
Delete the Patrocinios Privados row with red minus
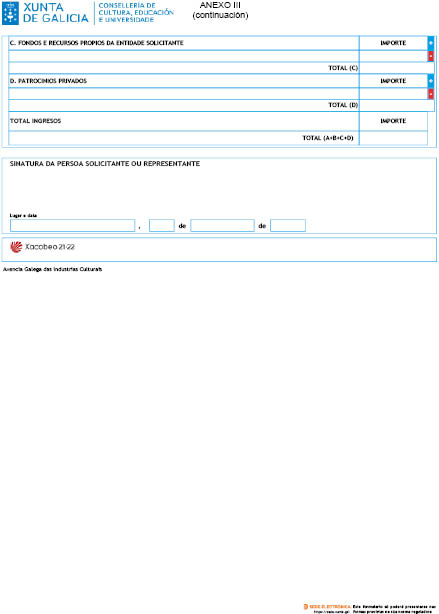pos(431,94)
